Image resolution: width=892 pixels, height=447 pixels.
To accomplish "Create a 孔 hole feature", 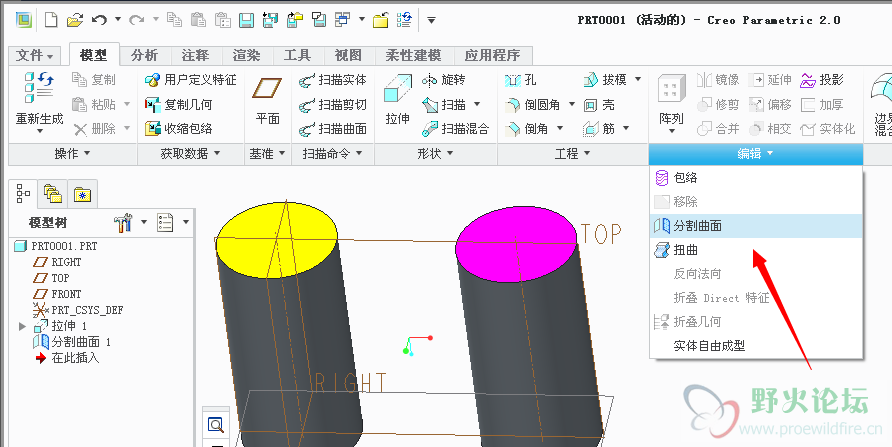I will 521,80.
